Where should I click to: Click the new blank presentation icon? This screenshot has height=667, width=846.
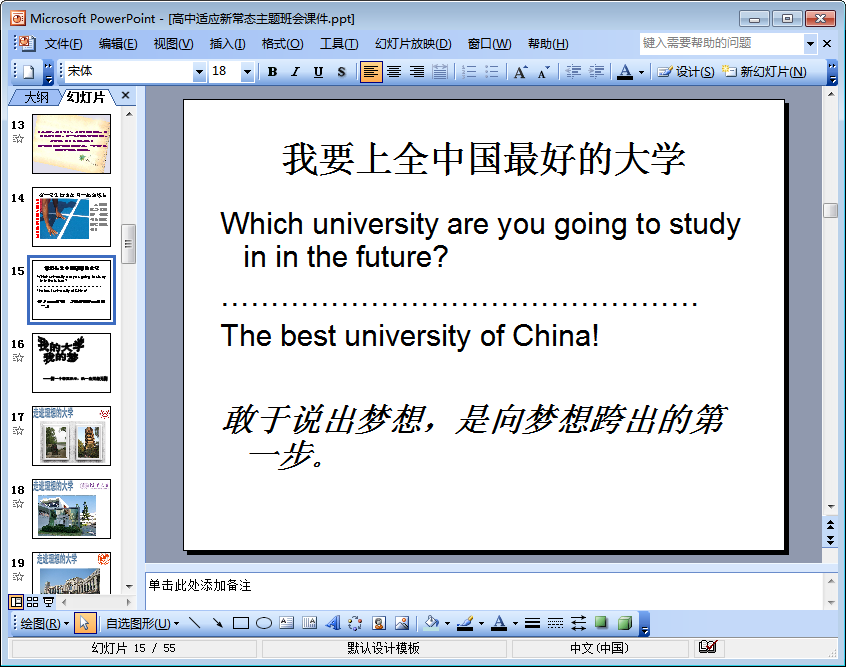tap(29, 72)
